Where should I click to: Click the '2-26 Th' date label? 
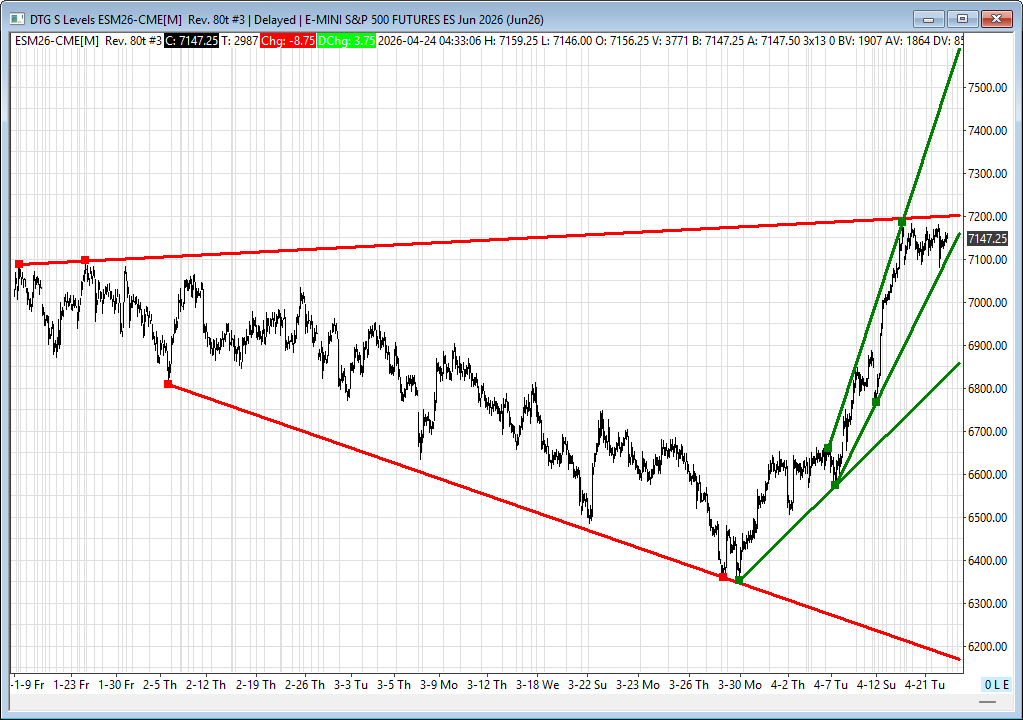[305, 685]
